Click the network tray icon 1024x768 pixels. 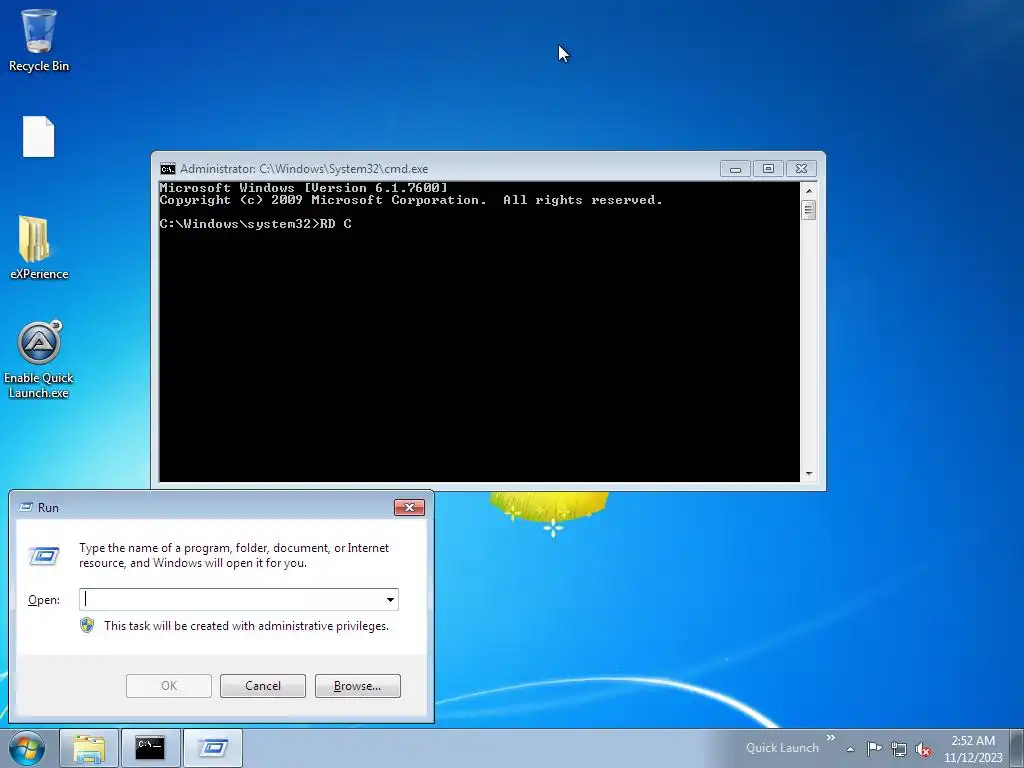899,749
